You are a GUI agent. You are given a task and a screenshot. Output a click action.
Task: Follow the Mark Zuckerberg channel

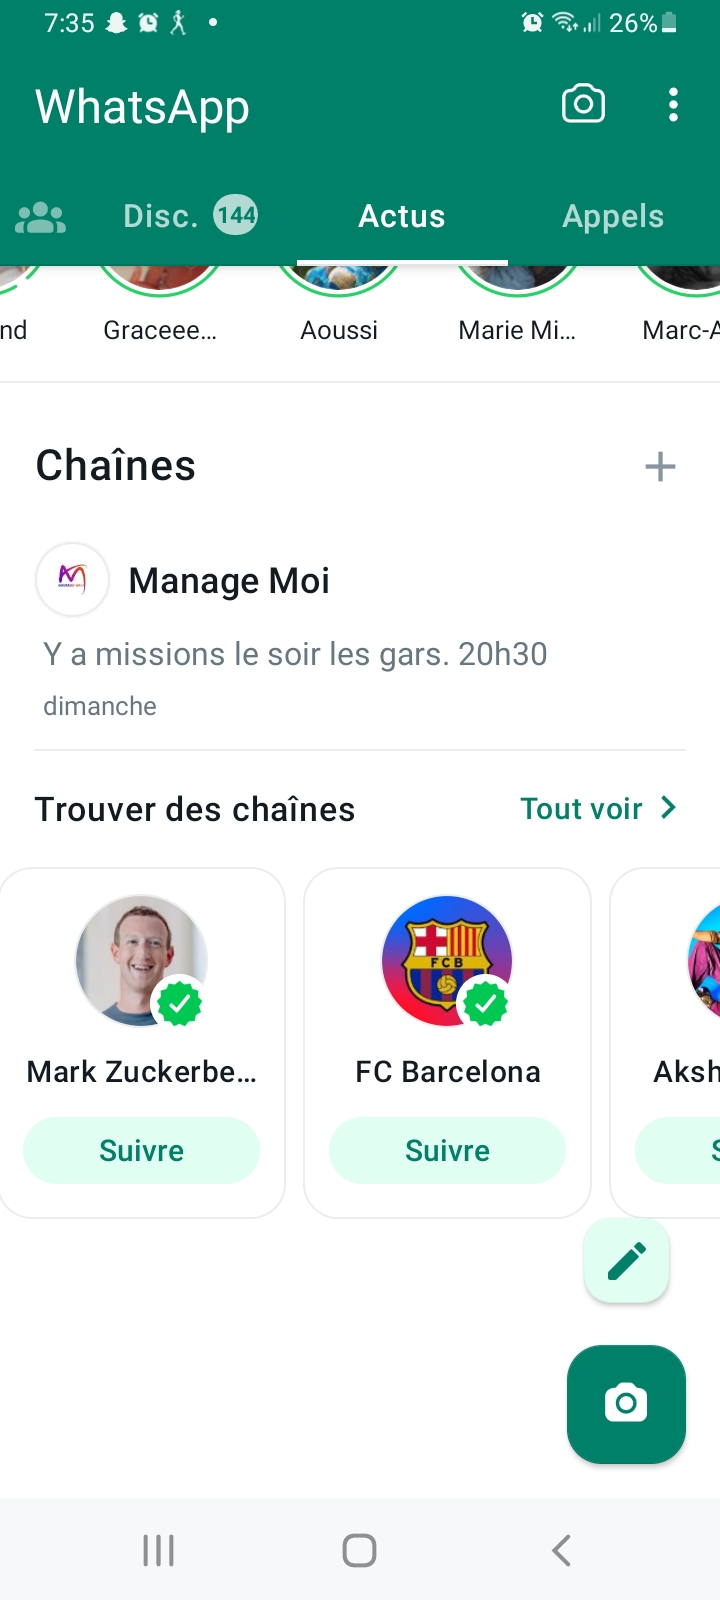141,1150
